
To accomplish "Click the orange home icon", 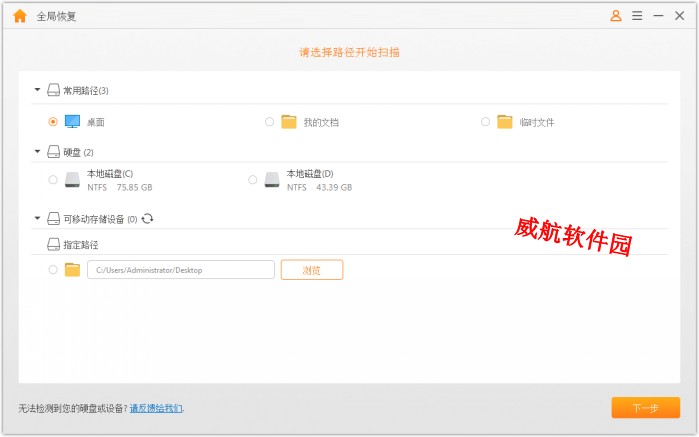I will pos(19,16).
